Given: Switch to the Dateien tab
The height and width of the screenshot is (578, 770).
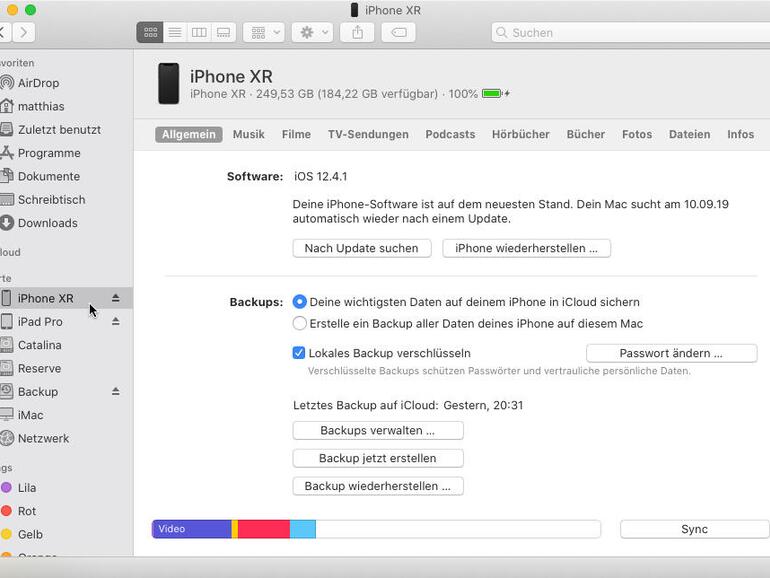Looking at the screenshot, I should click(689, 135).
